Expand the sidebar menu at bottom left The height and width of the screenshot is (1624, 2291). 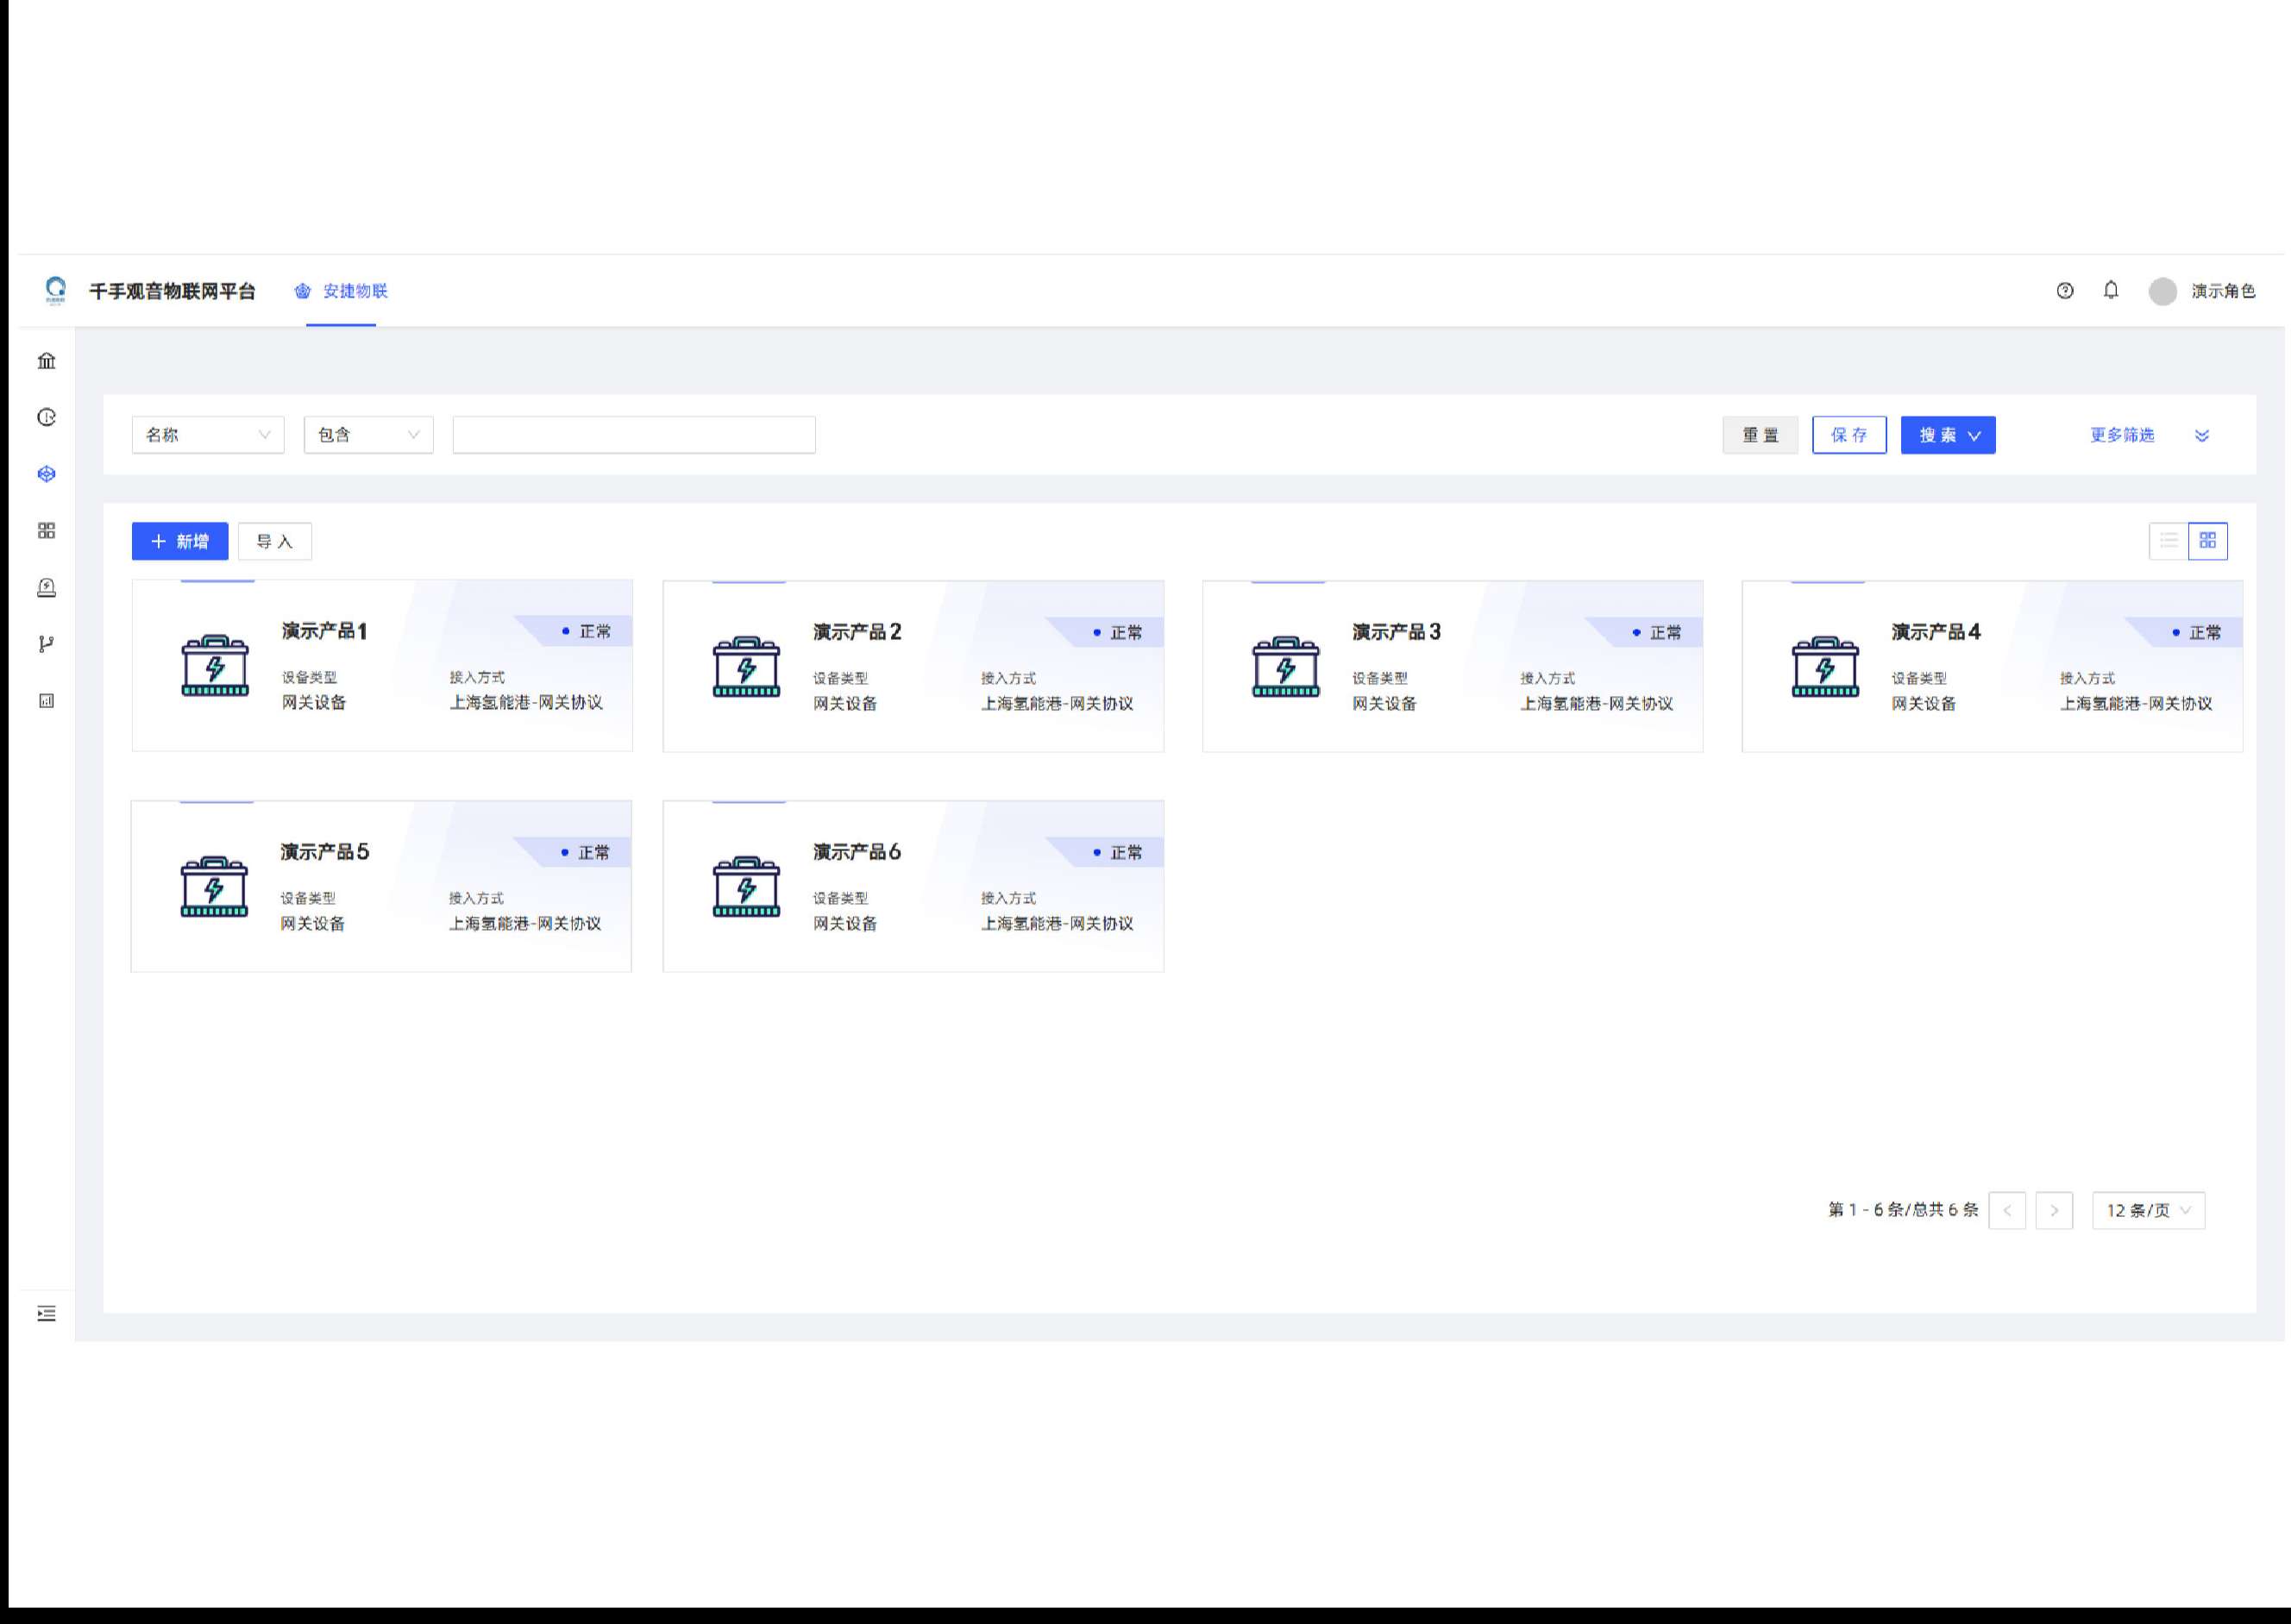coord(46,1314)
